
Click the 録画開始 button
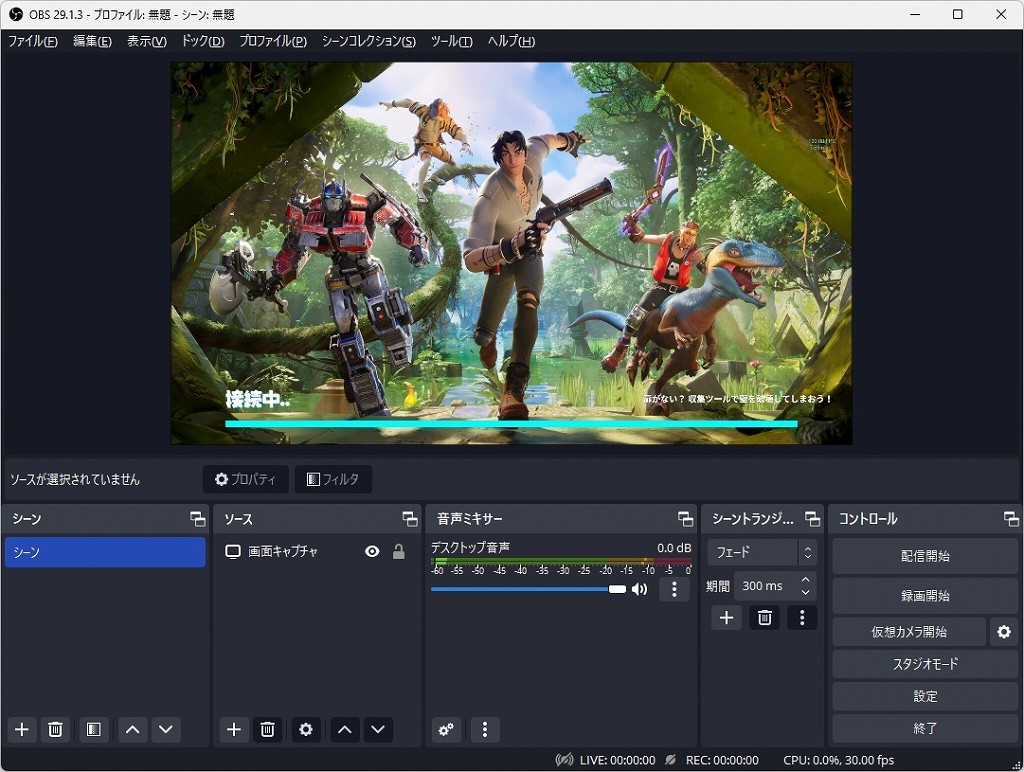(924, 596)
